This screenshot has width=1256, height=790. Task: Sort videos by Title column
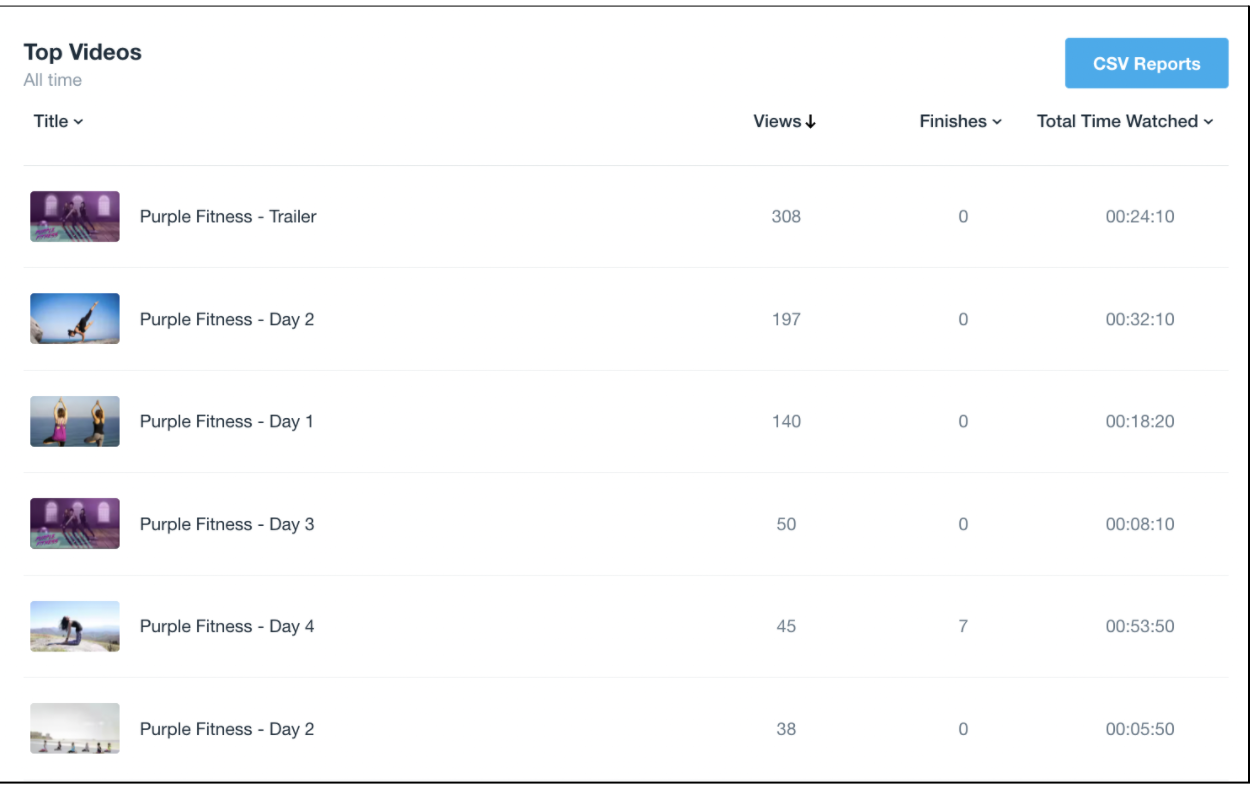point(58,121)
